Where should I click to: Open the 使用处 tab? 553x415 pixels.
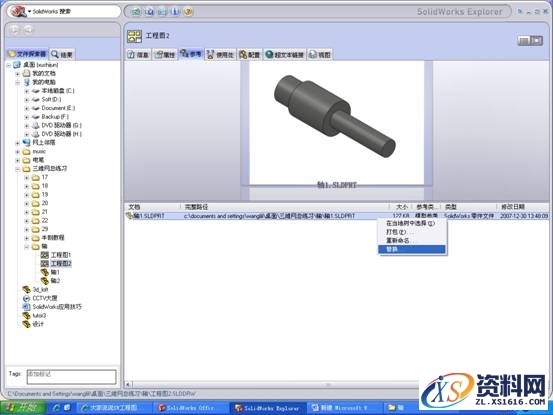(x=221, y=55)
